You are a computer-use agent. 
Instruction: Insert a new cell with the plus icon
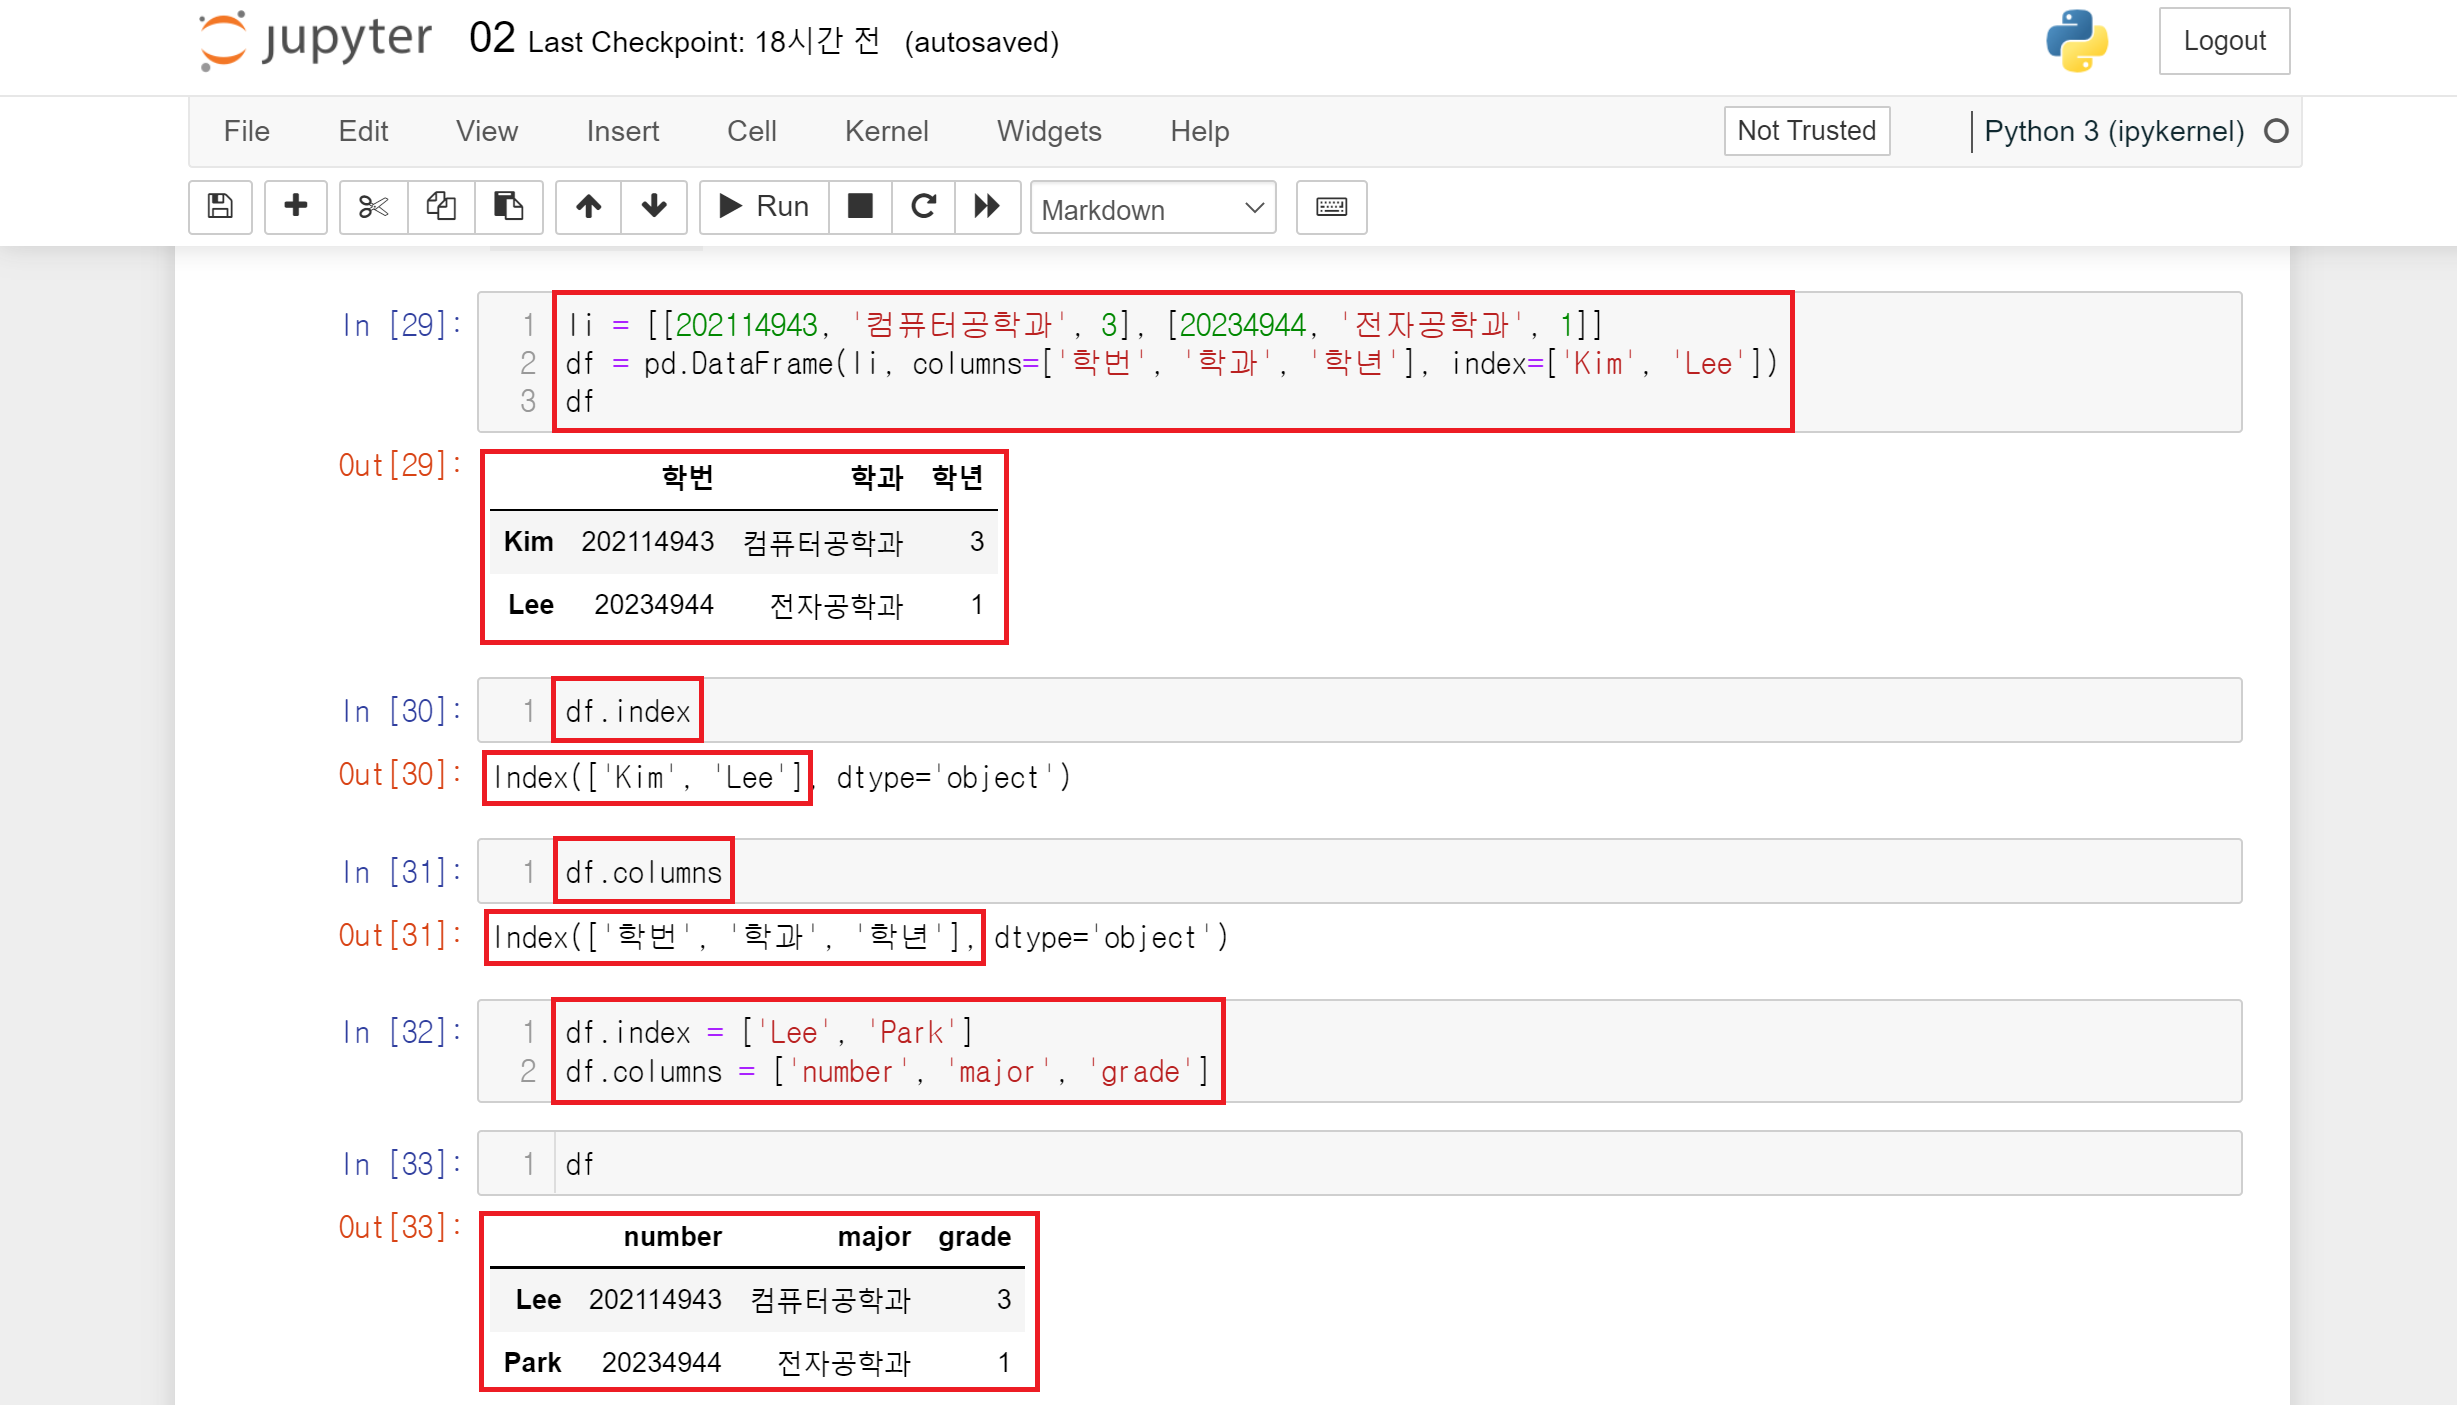[x=295, y=207]
